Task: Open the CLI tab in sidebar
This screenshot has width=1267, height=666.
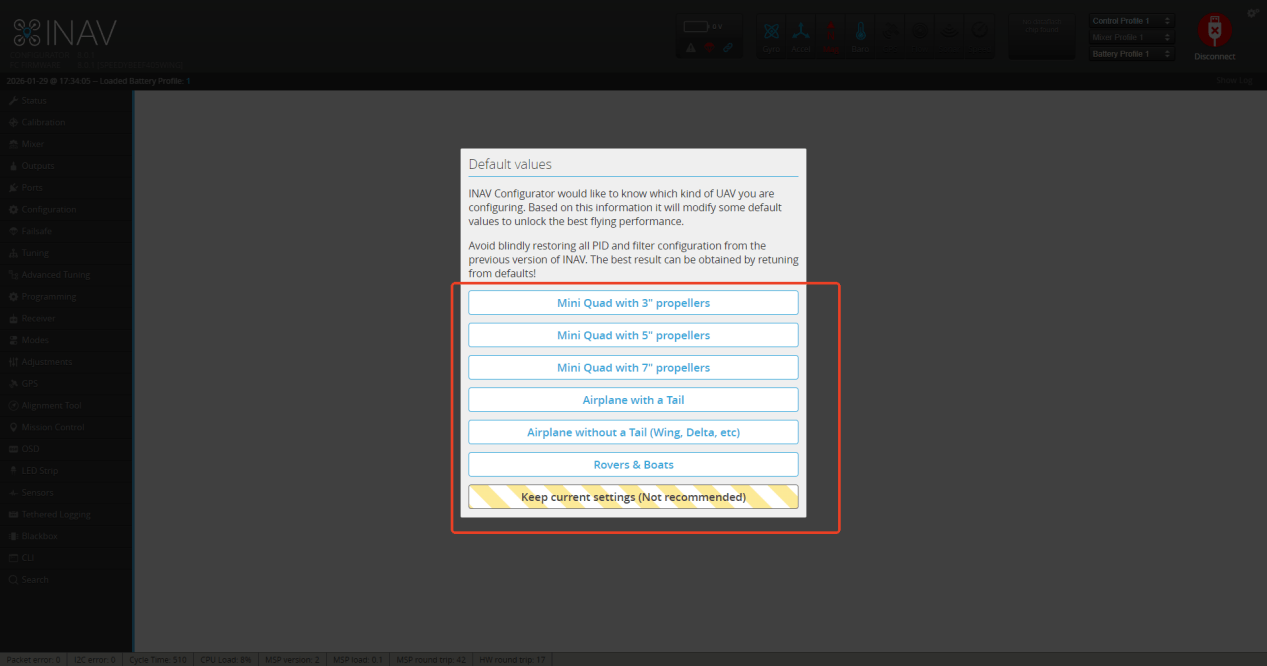Action: pyautogui.click(x=28, y=558)
